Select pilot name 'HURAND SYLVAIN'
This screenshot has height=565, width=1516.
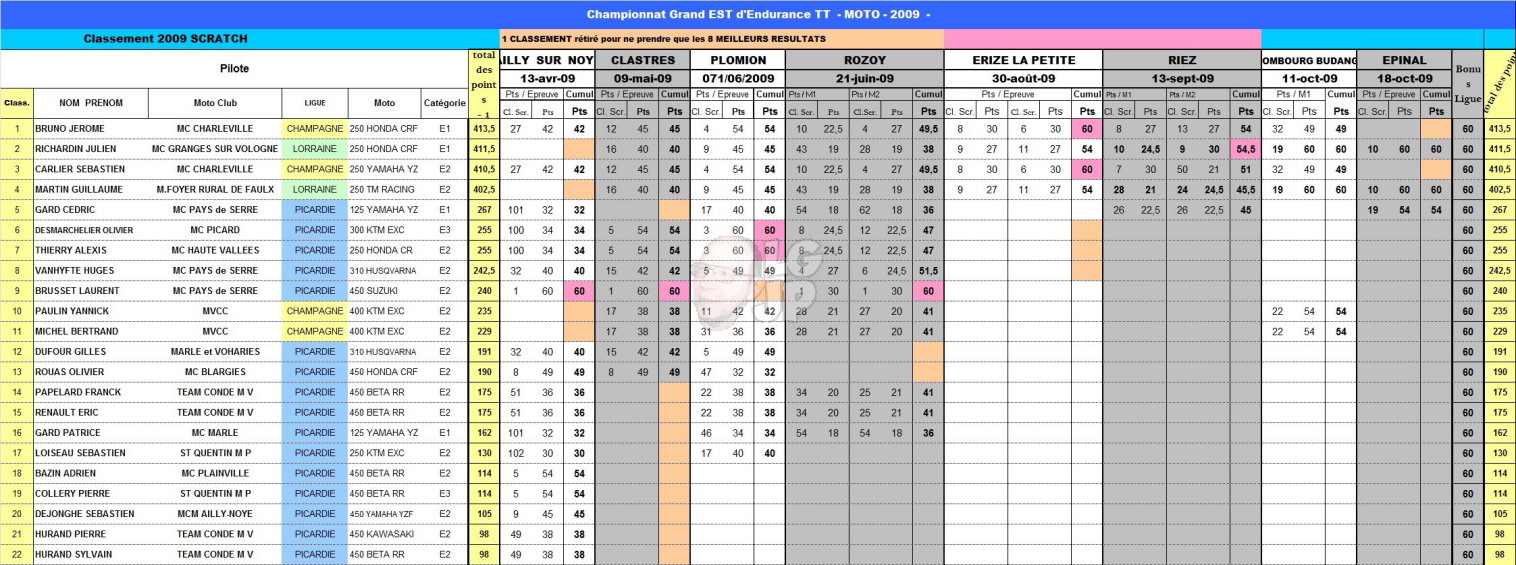coord(73,554)
